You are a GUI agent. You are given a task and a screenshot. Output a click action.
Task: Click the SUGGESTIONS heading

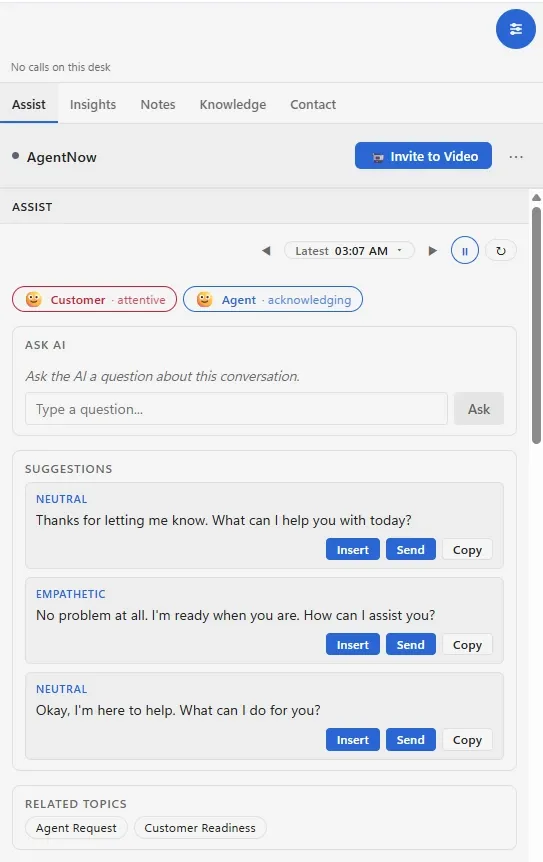coord(69,469)
